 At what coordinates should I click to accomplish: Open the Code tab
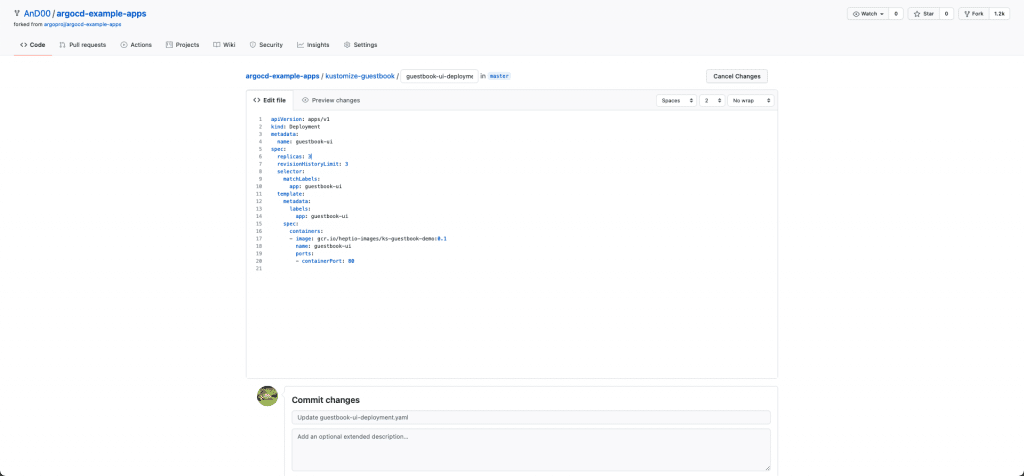pos(33,45)
